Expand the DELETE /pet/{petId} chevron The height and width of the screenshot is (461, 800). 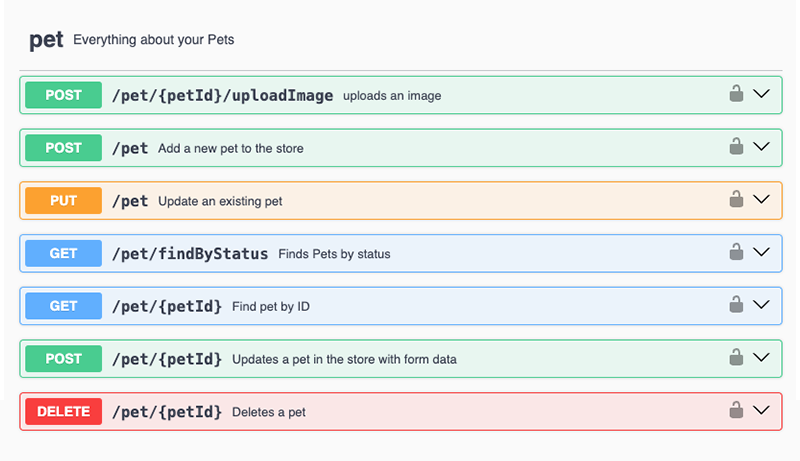tap(761, 410)
